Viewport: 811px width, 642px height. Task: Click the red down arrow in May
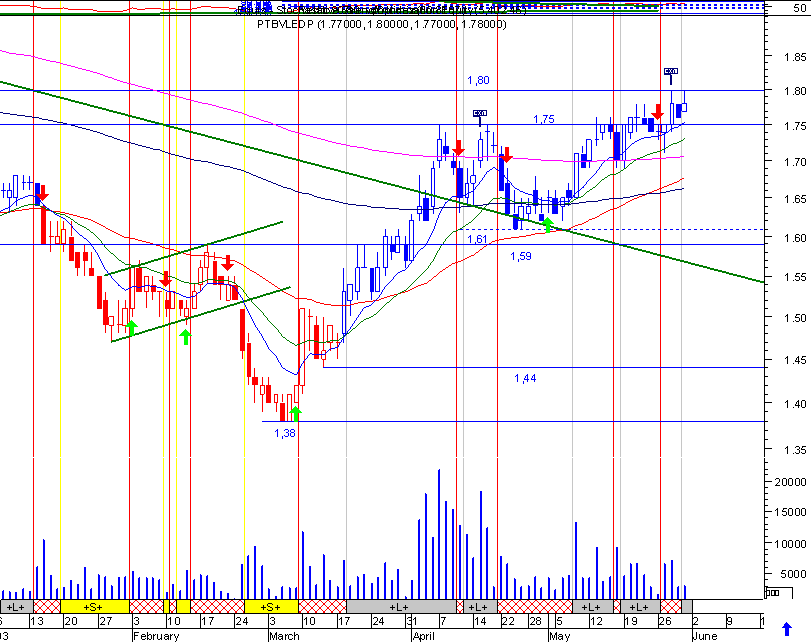pyautogui.click(x=657, y=112)
